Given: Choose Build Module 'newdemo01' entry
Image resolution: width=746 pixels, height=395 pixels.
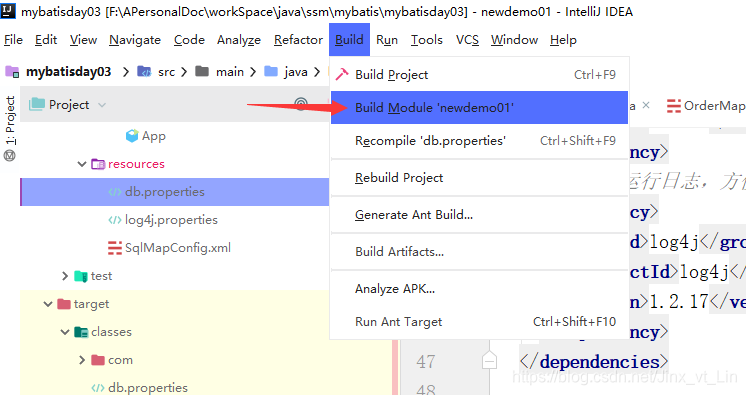Looking at the screenshot, I should (479, 108).
